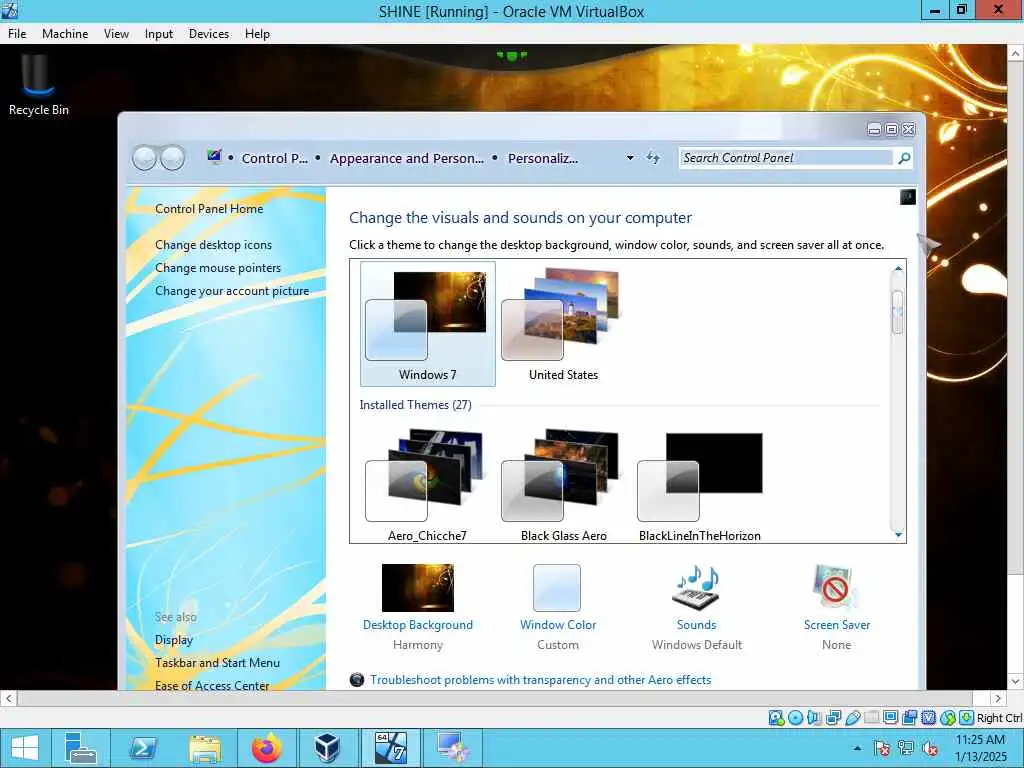Open the Windows Start button

click(x=25, y=748)
